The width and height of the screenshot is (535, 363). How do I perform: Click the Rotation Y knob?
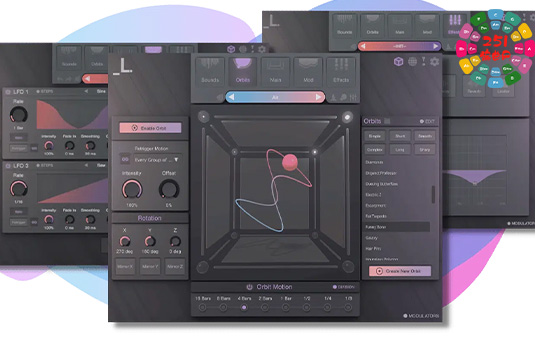tap(150, 241)
